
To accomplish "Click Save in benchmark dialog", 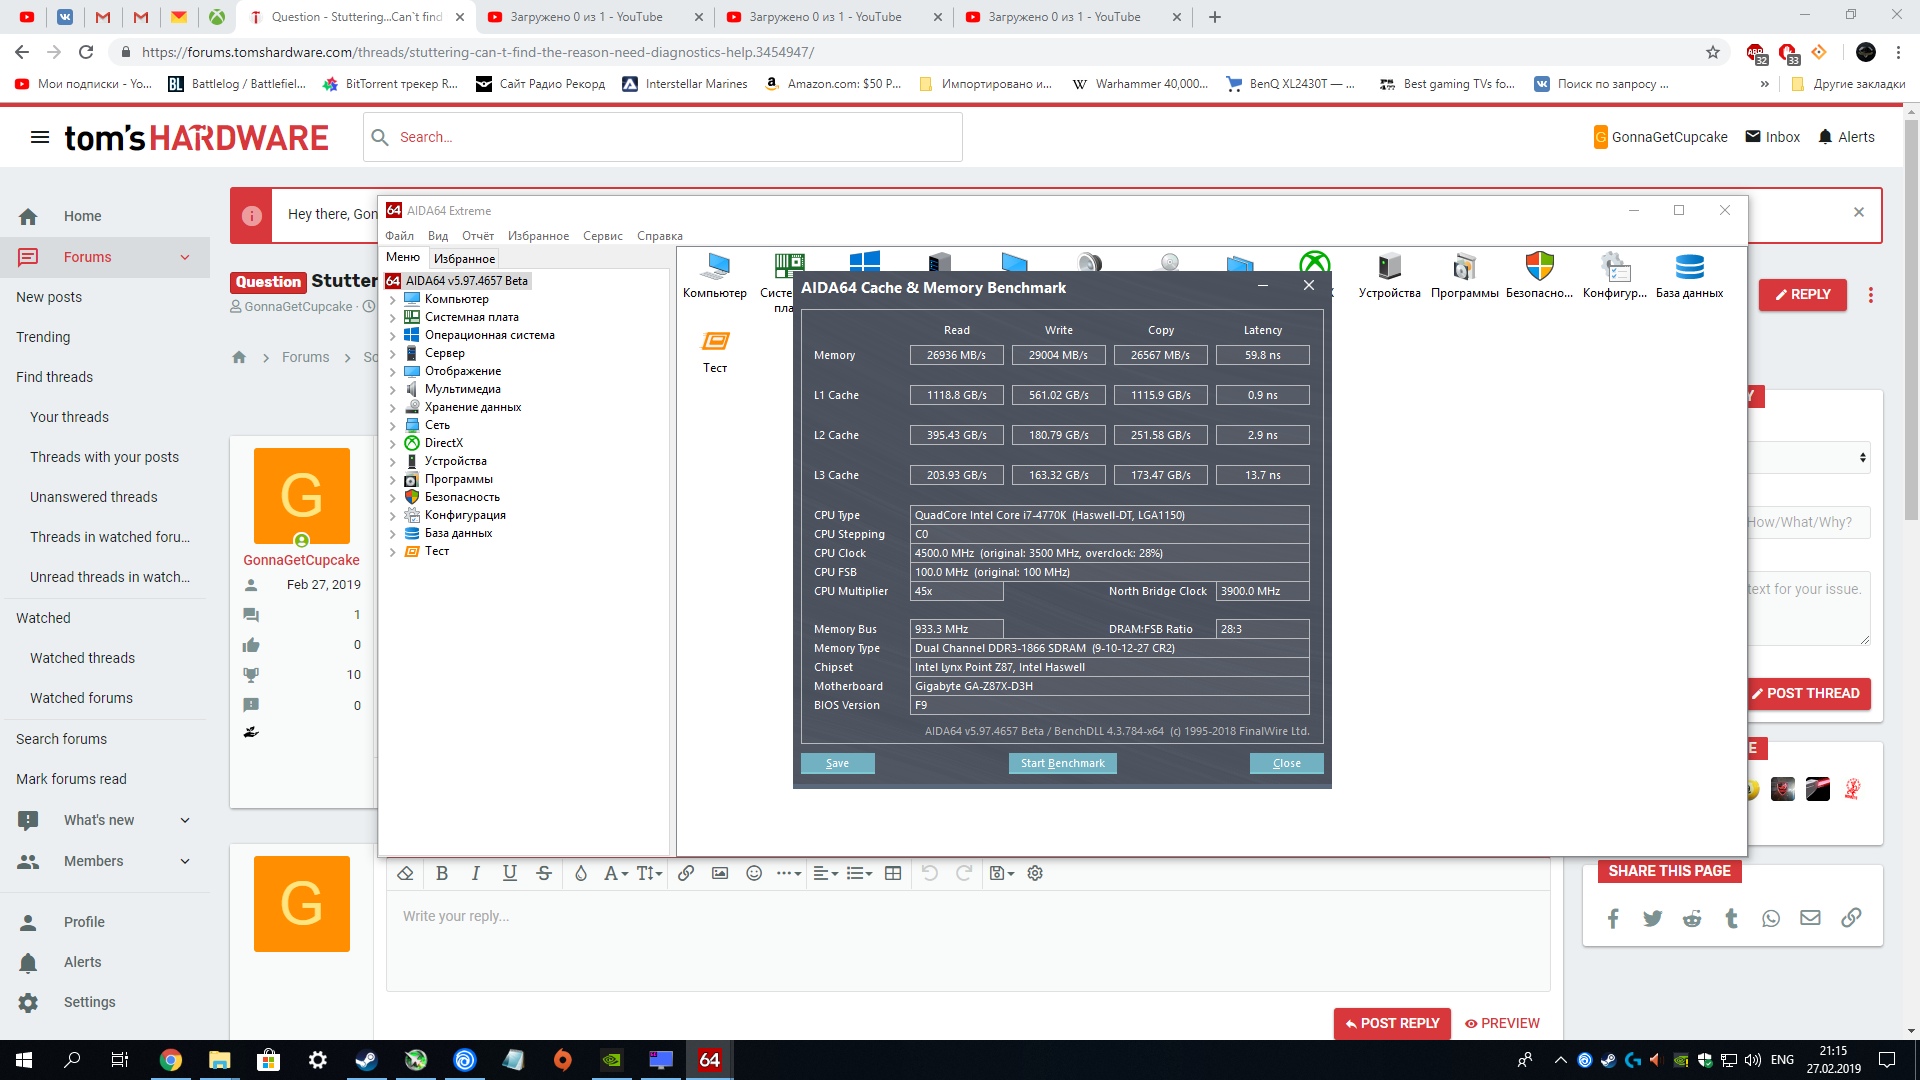I will tap(837, 763).
